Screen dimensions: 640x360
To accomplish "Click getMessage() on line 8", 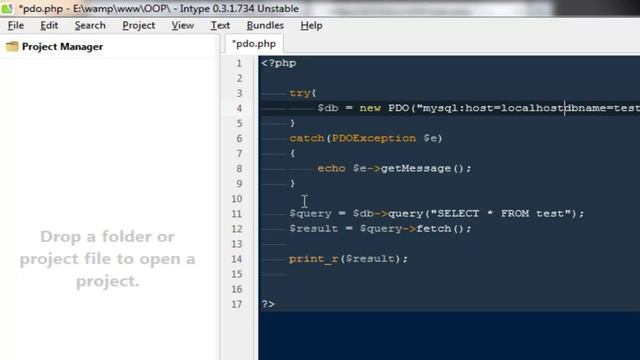I will coord(422,169).
